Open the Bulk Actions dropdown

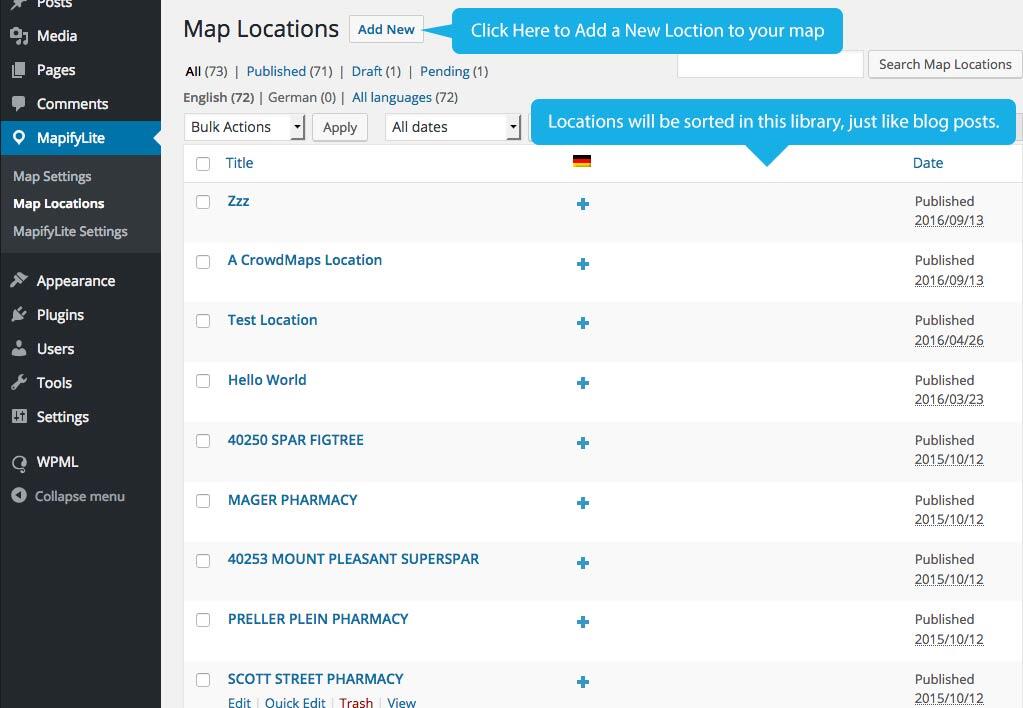coord(244,127)
